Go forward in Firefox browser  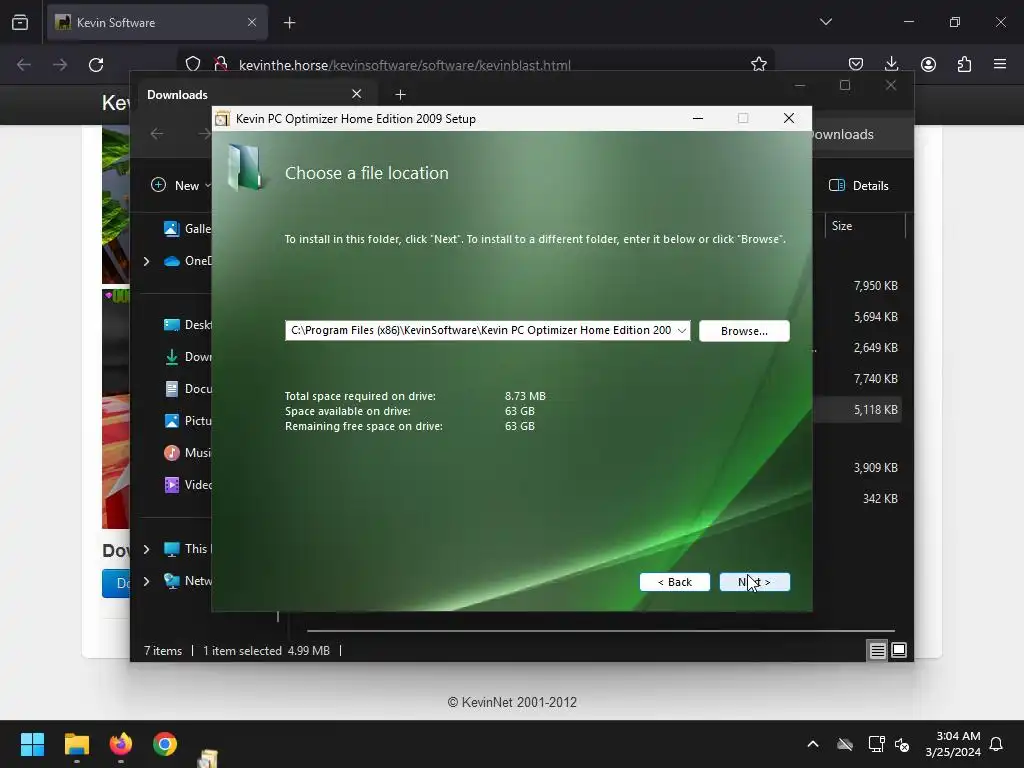point(60,65)
